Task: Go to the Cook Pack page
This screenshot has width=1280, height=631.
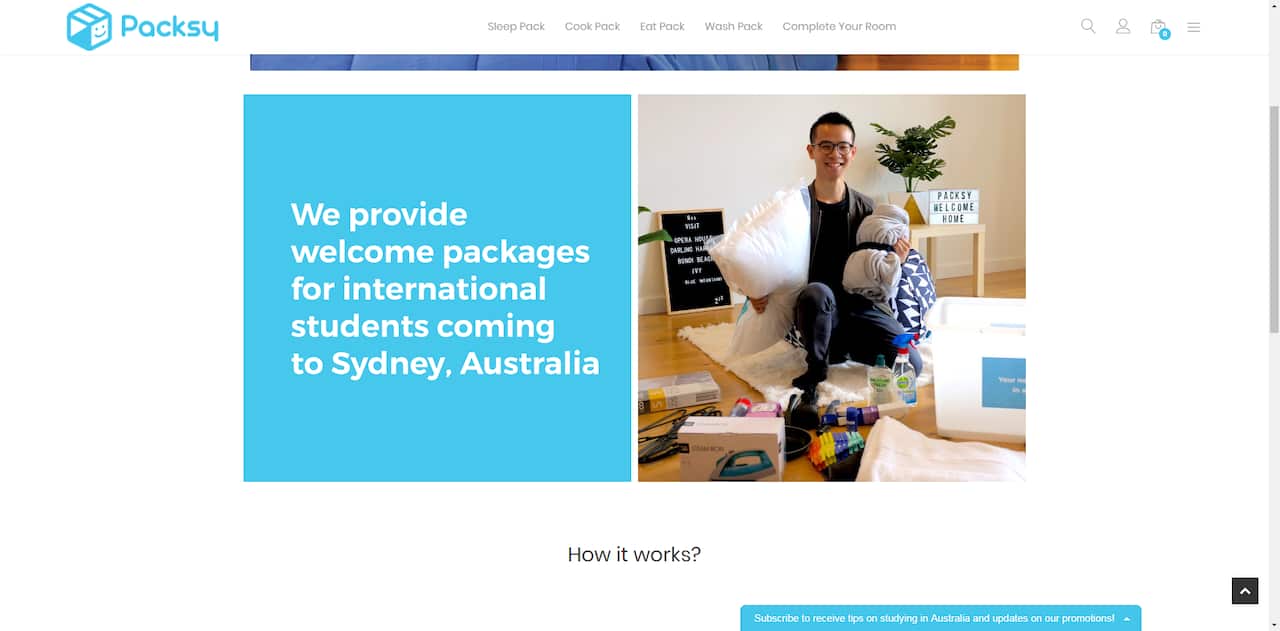Action: [592, 27]
